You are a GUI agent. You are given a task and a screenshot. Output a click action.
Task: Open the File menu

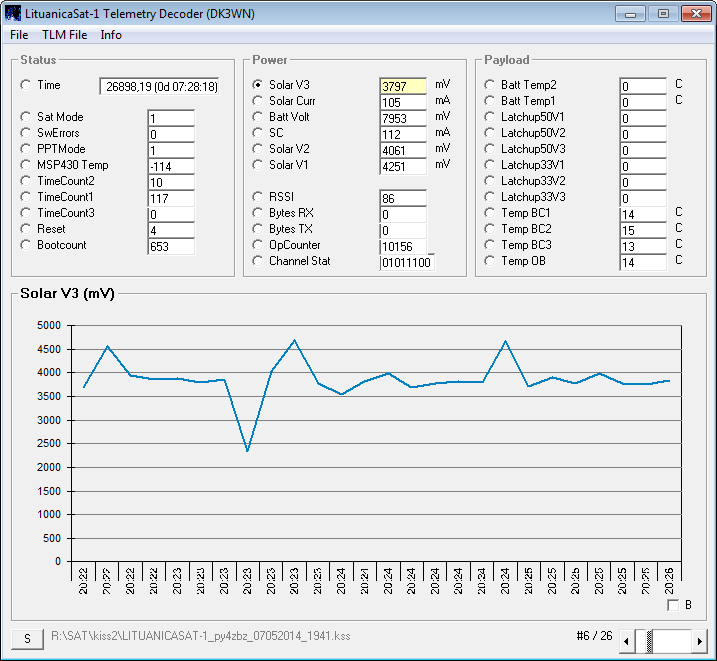[x=19, y=35]
